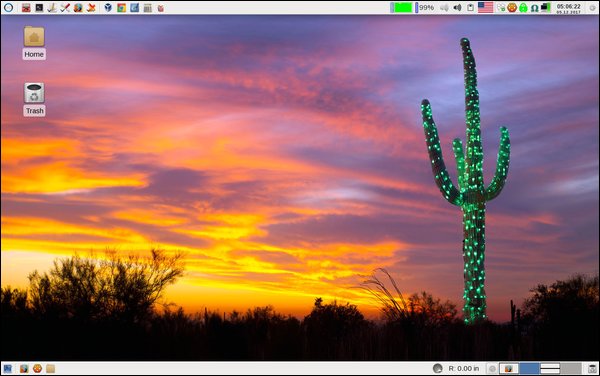Click the network monitor tray icon
The height and width of the screenshot is (376, 600).
[546, 7]
